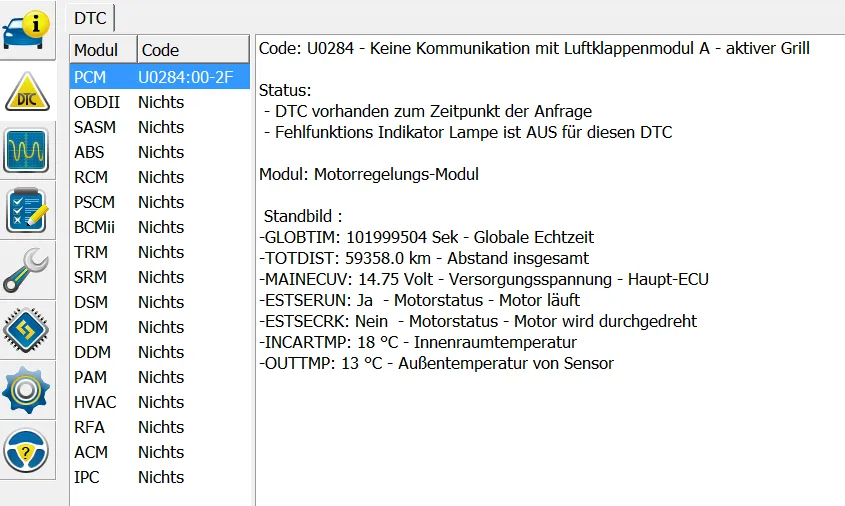Select the IPC module row
The width and height of the screenshot is (845, 506).
(x=87, y=477)
